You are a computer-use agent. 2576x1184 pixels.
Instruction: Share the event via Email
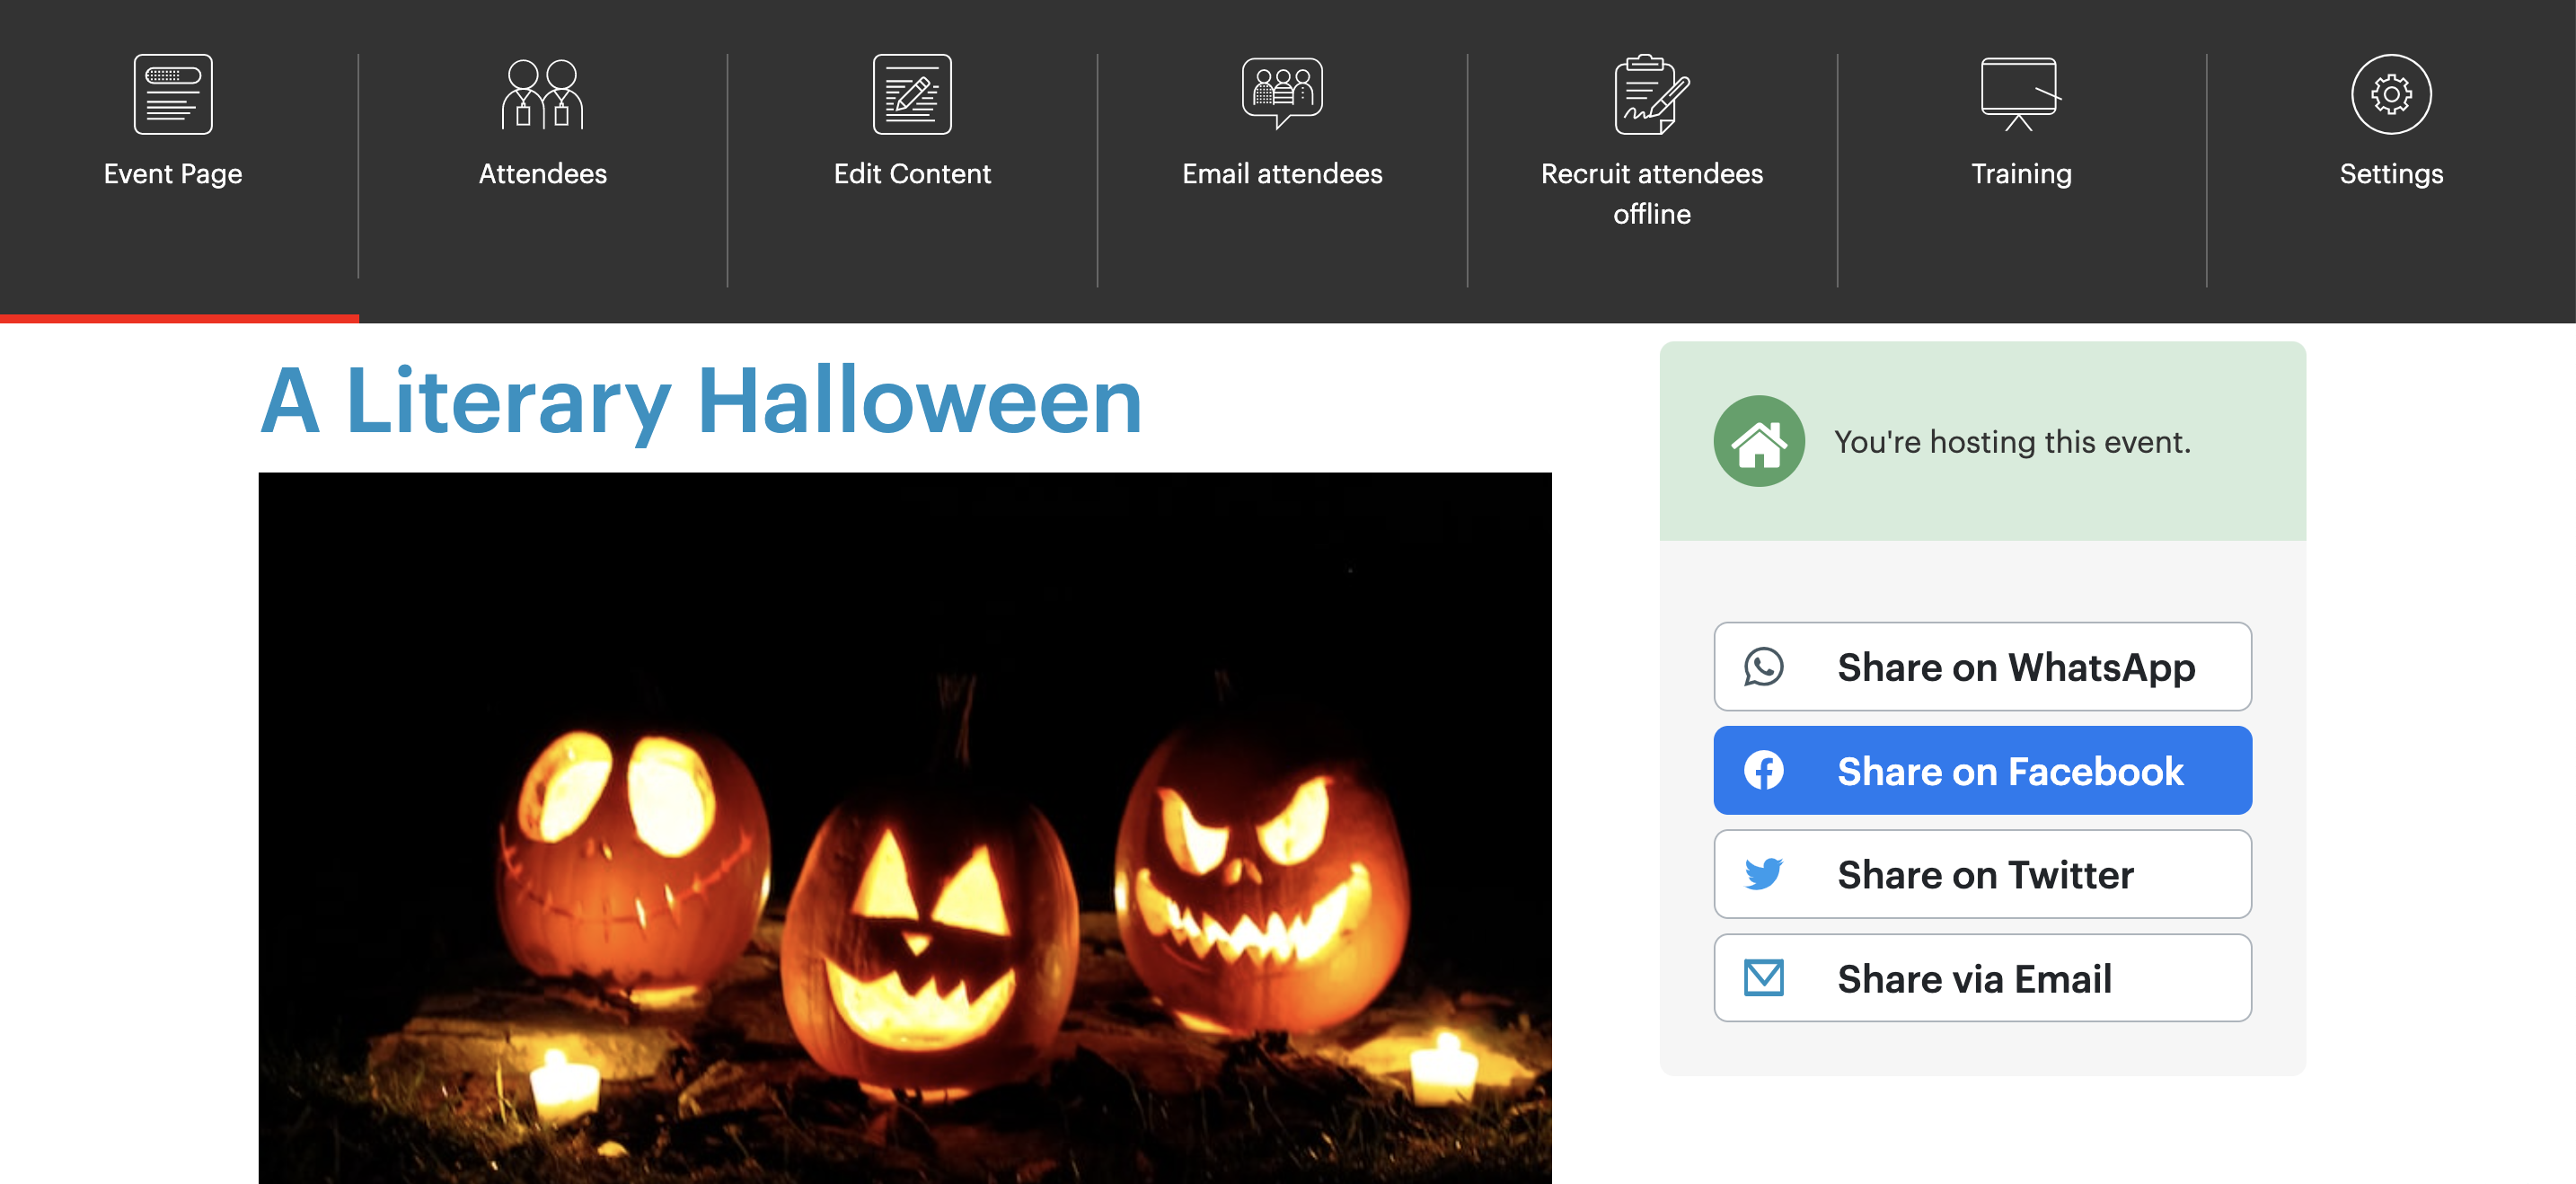(1982, 978)
